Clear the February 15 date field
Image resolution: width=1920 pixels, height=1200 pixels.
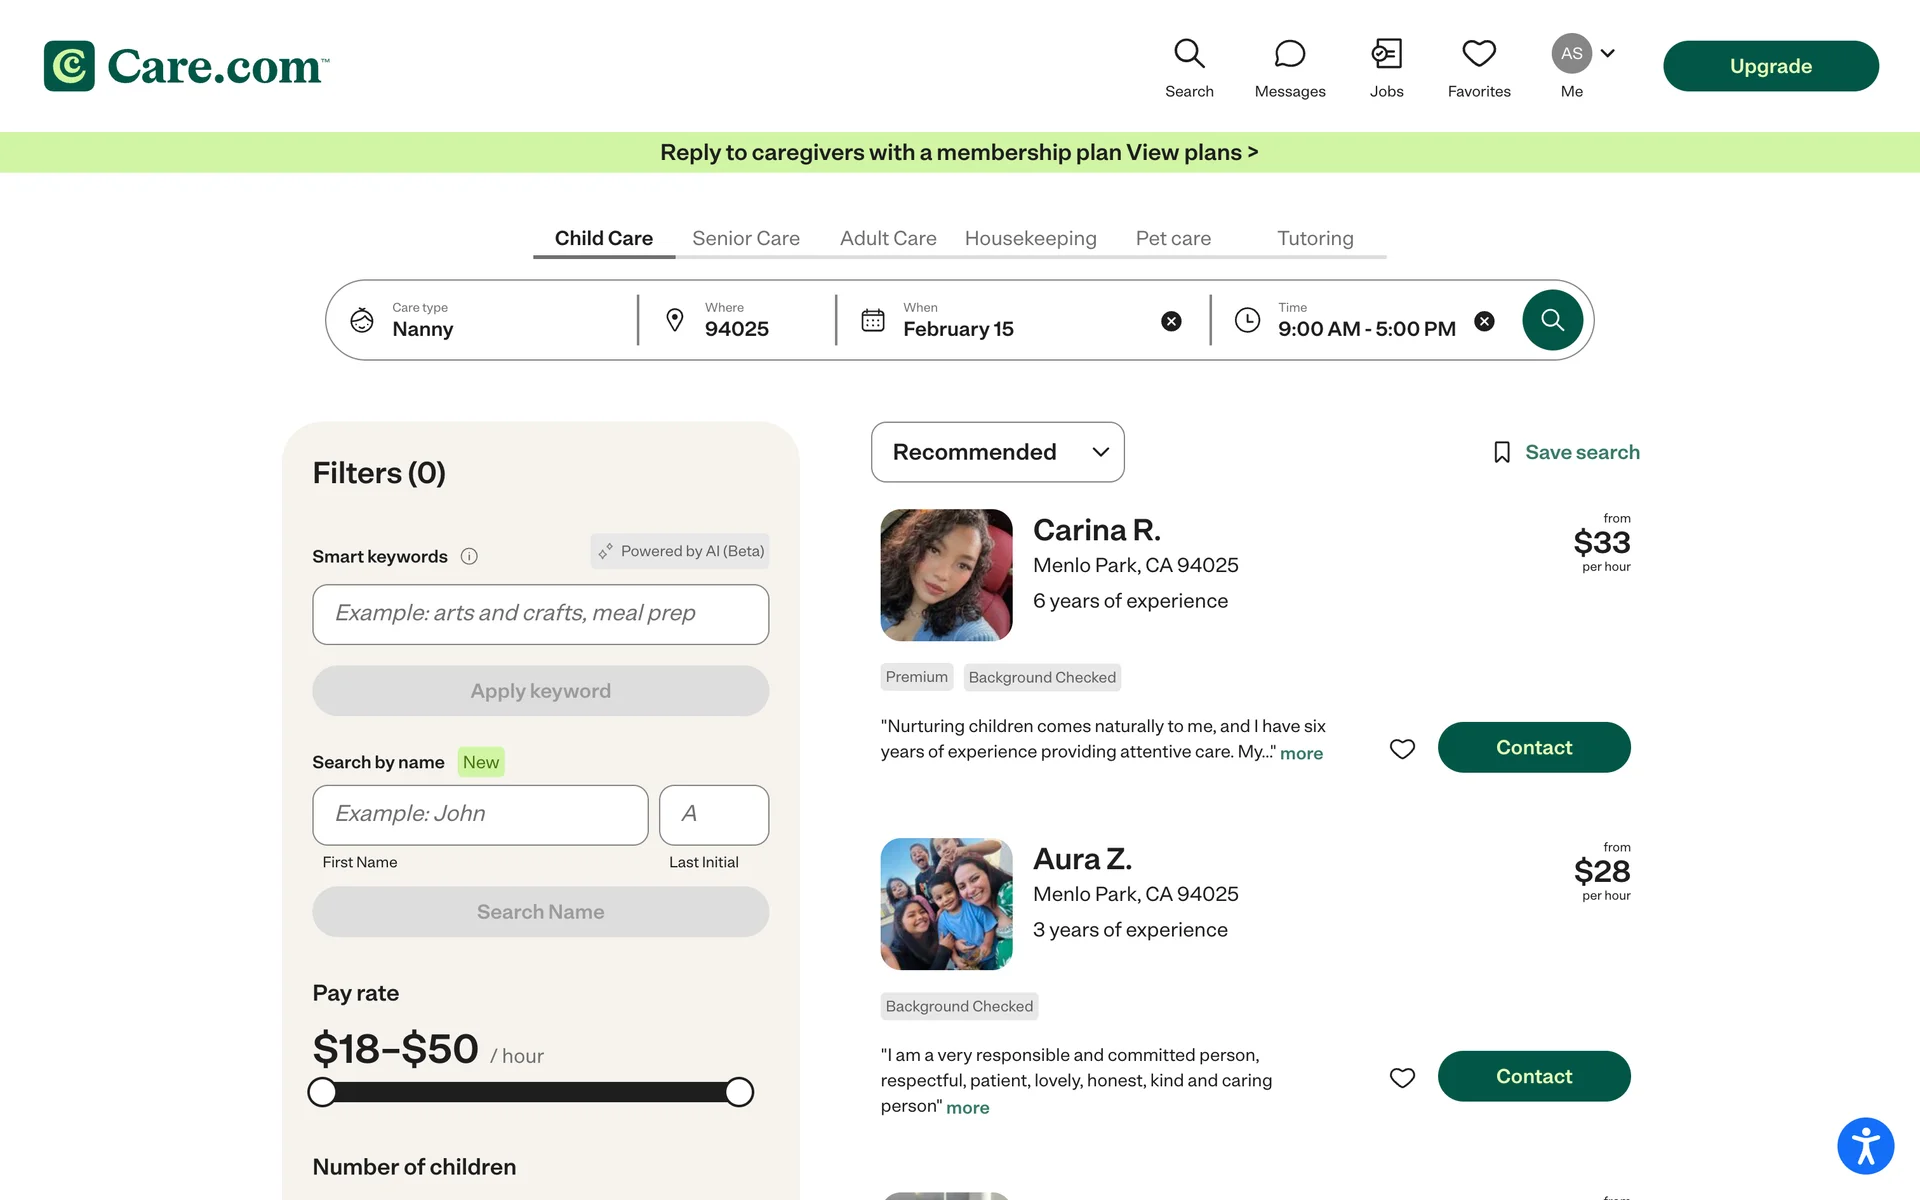click(1171, 321)
